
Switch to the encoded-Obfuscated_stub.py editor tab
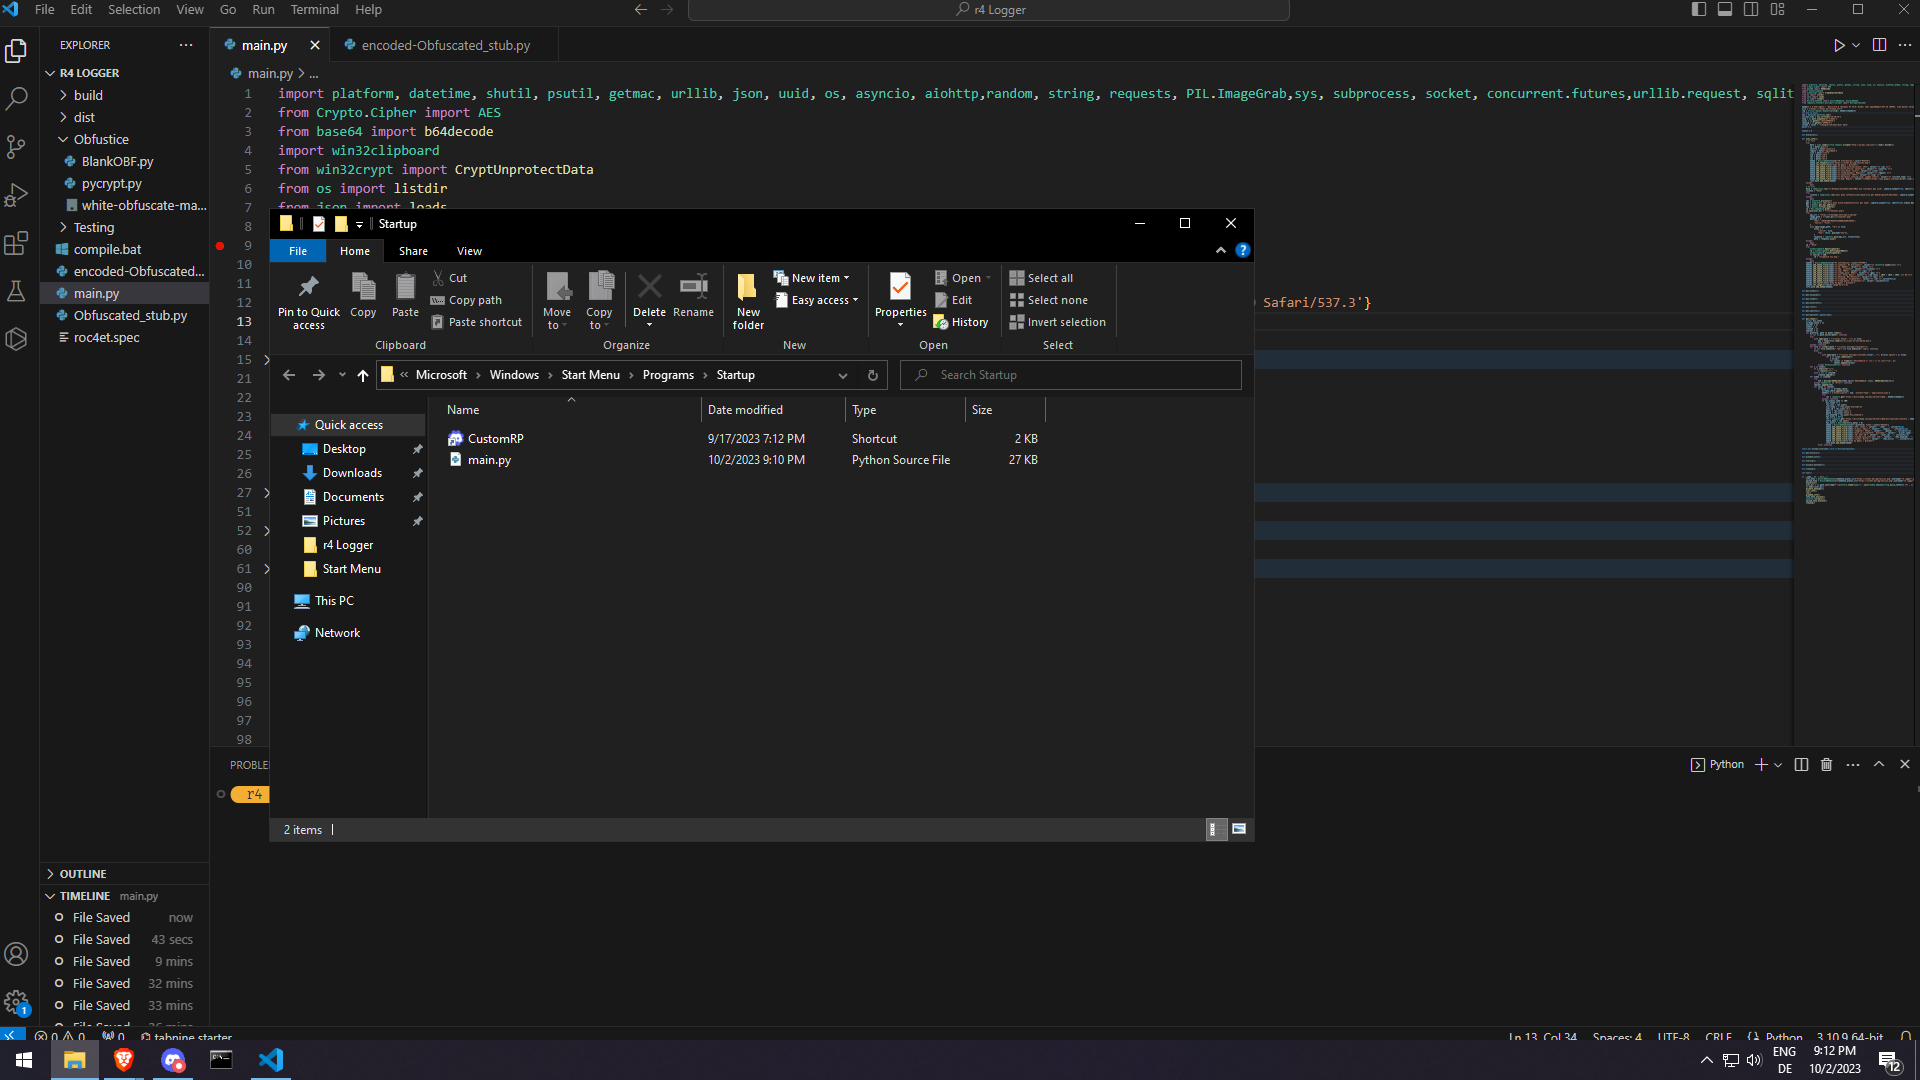point(445,45)
